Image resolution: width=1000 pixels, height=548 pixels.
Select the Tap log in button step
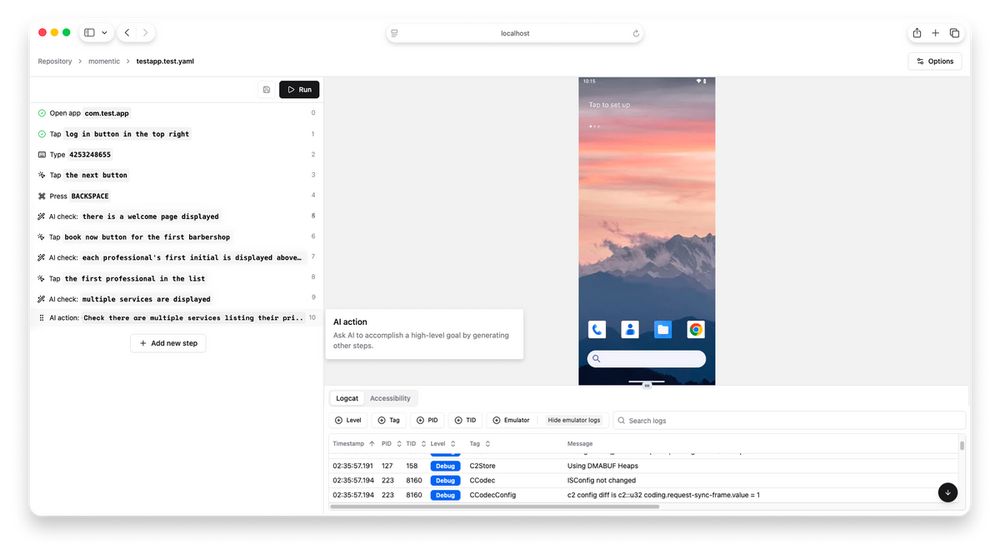pos(177,134)
